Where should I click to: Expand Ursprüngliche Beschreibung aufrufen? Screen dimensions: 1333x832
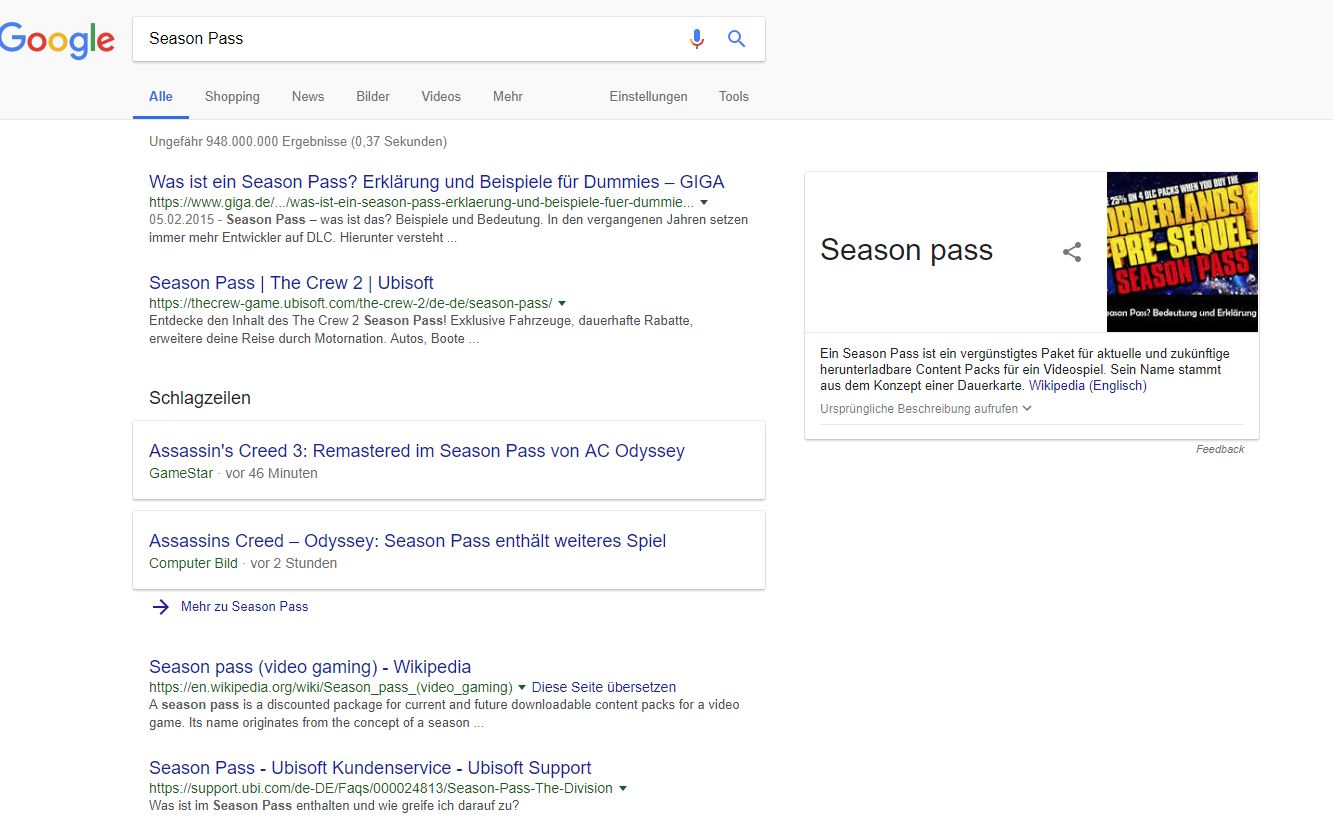coord(925,408)
